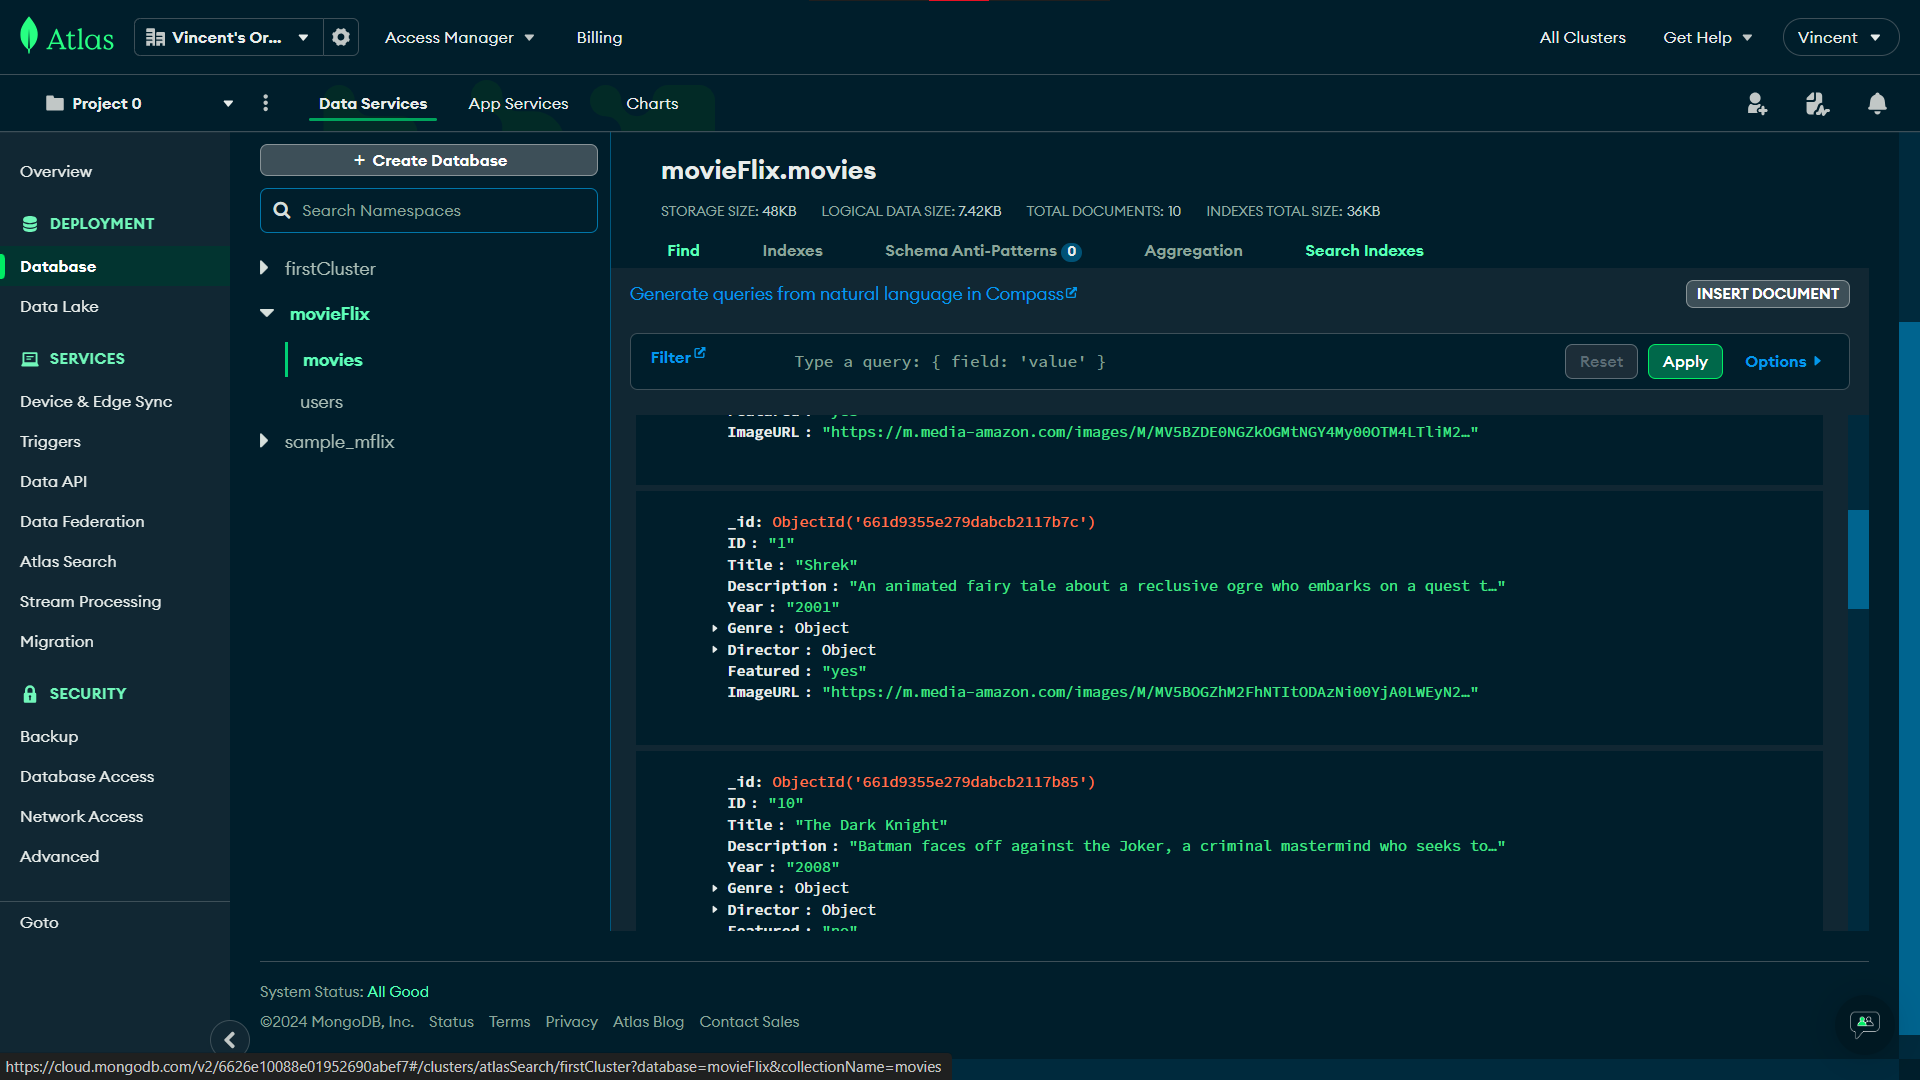
Task: Collapse sidebar with left chevron button
Action: [230, 1039]
